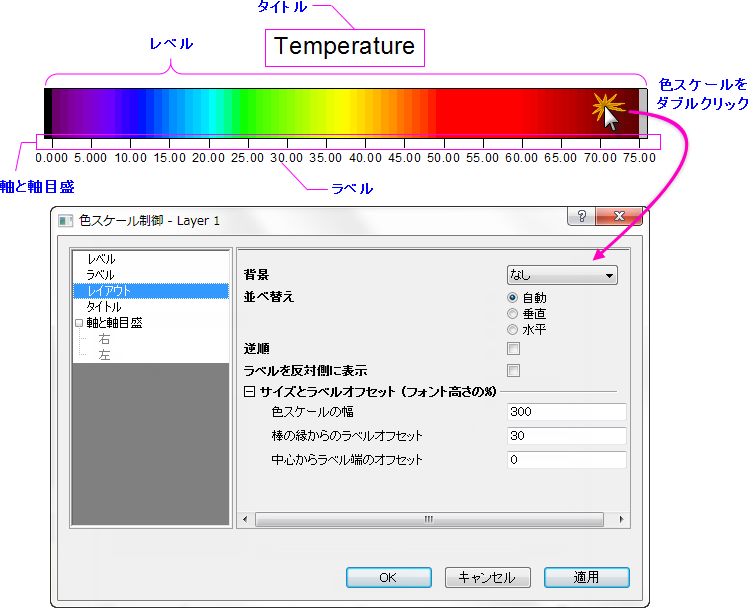The height and width of the screenshot is (608, 748).
Task: Click the 並べ替え property label
Action: point(269,297)
